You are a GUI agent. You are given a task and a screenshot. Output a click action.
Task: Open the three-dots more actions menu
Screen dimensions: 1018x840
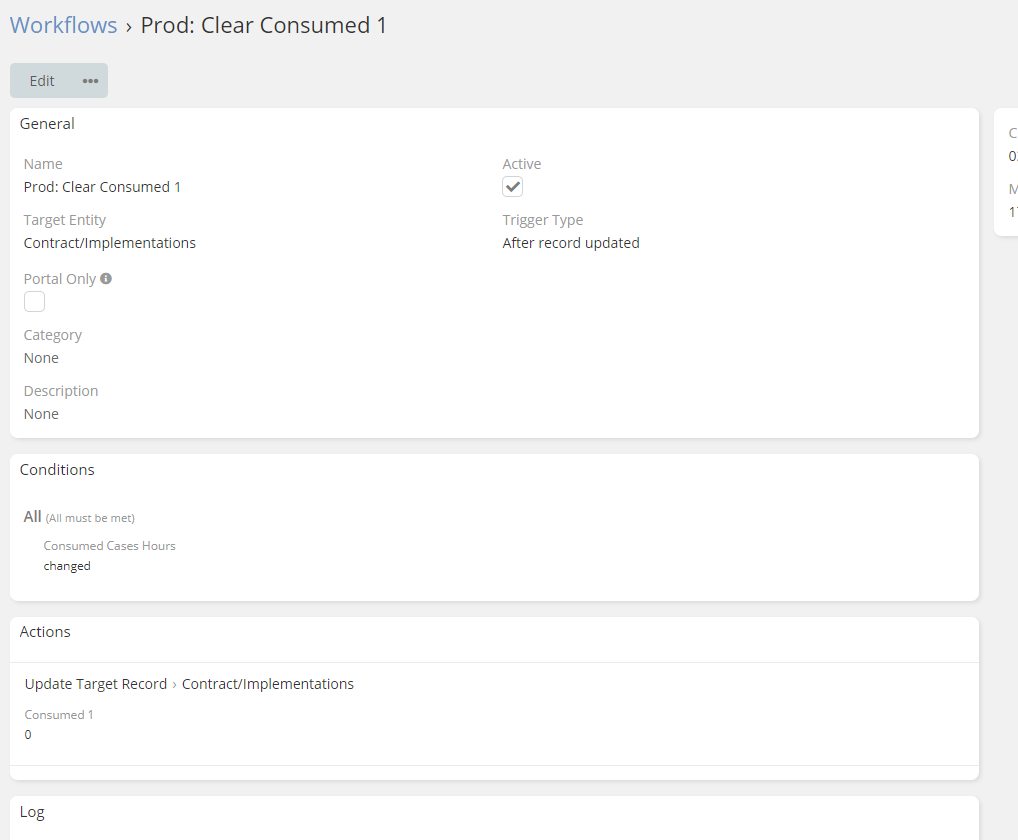point(90,81)
